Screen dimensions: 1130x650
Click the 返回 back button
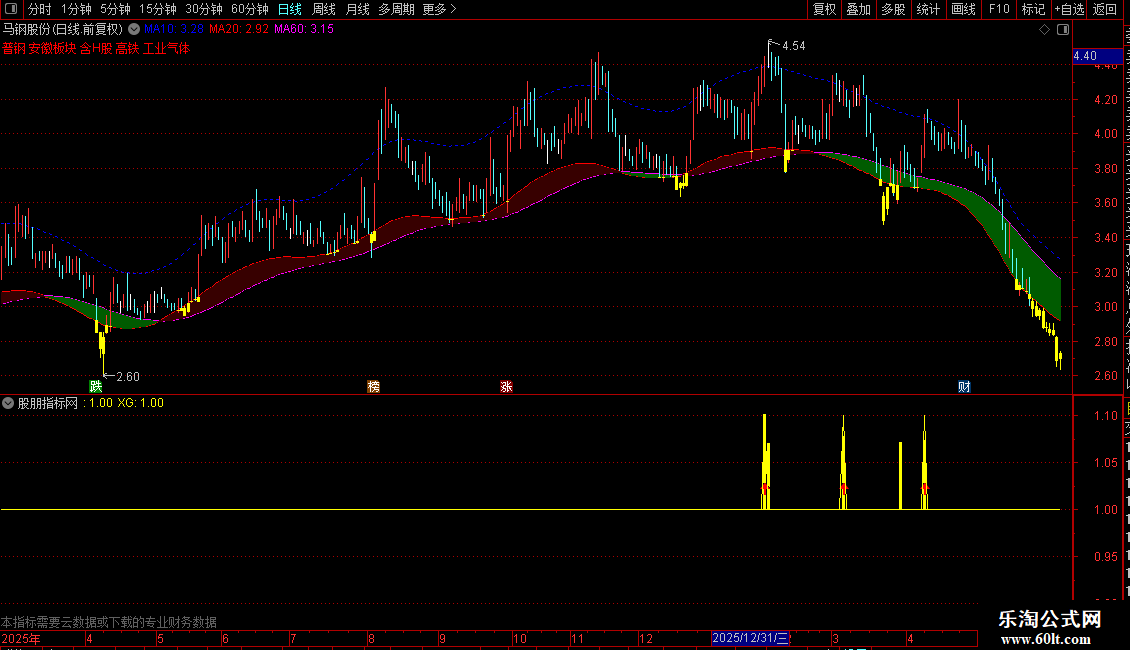click(1104, 9)
